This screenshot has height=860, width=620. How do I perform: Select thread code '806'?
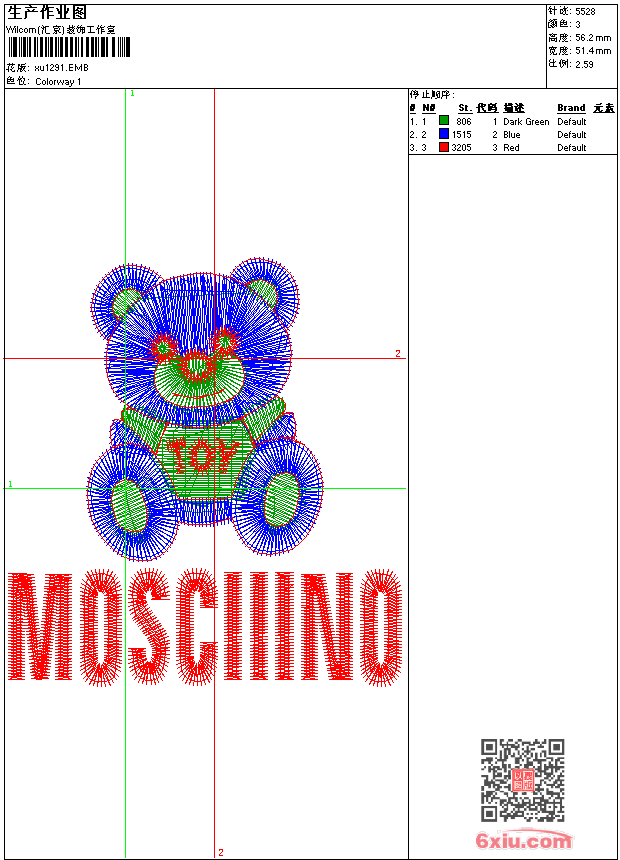coord(464,122)
